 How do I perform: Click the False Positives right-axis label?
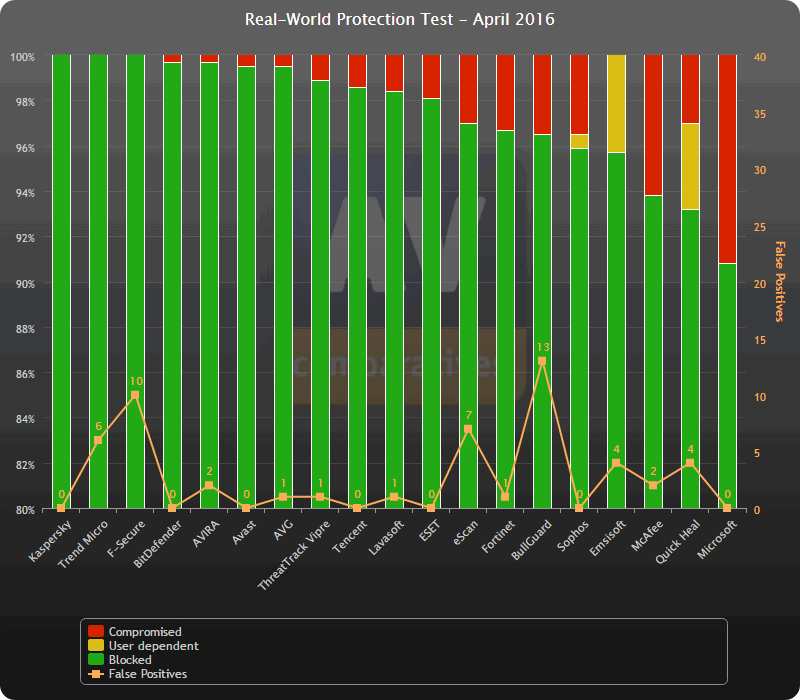(778, 280)
